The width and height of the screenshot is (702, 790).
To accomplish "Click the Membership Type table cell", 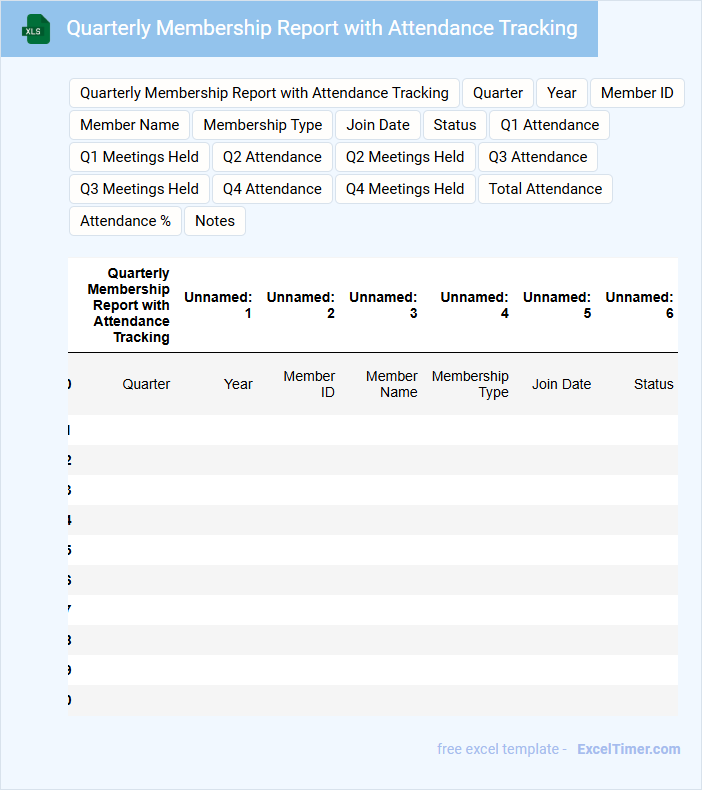I will 470,384.
